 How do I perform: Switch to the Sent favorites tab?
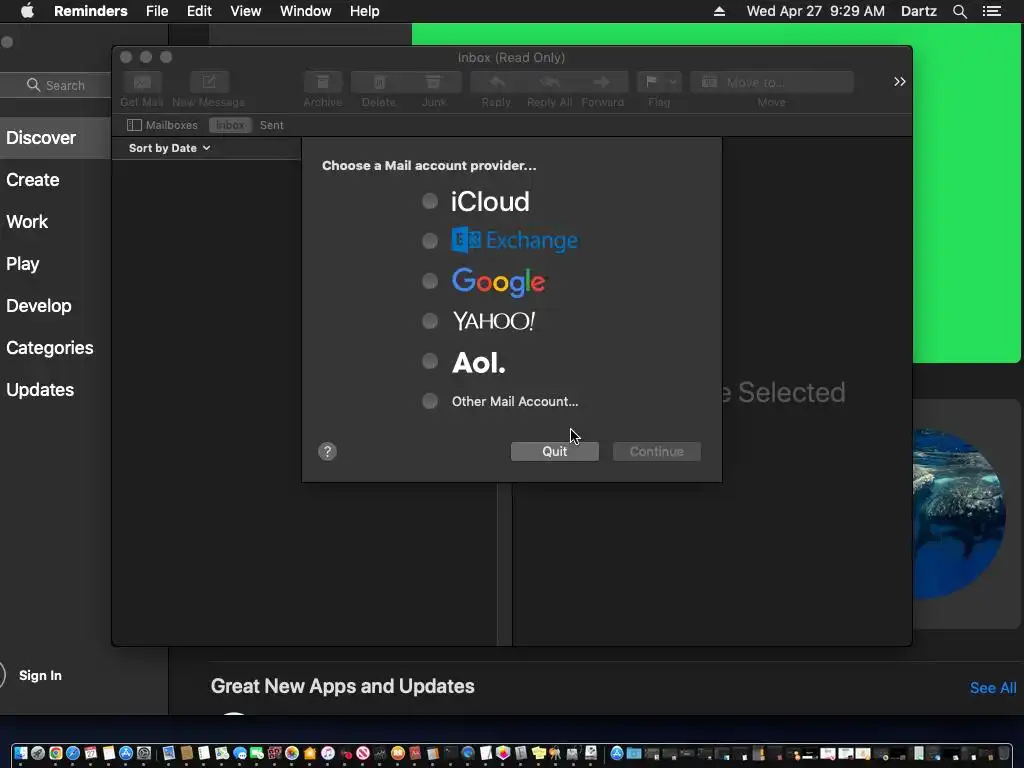click(x=272, y=125)
